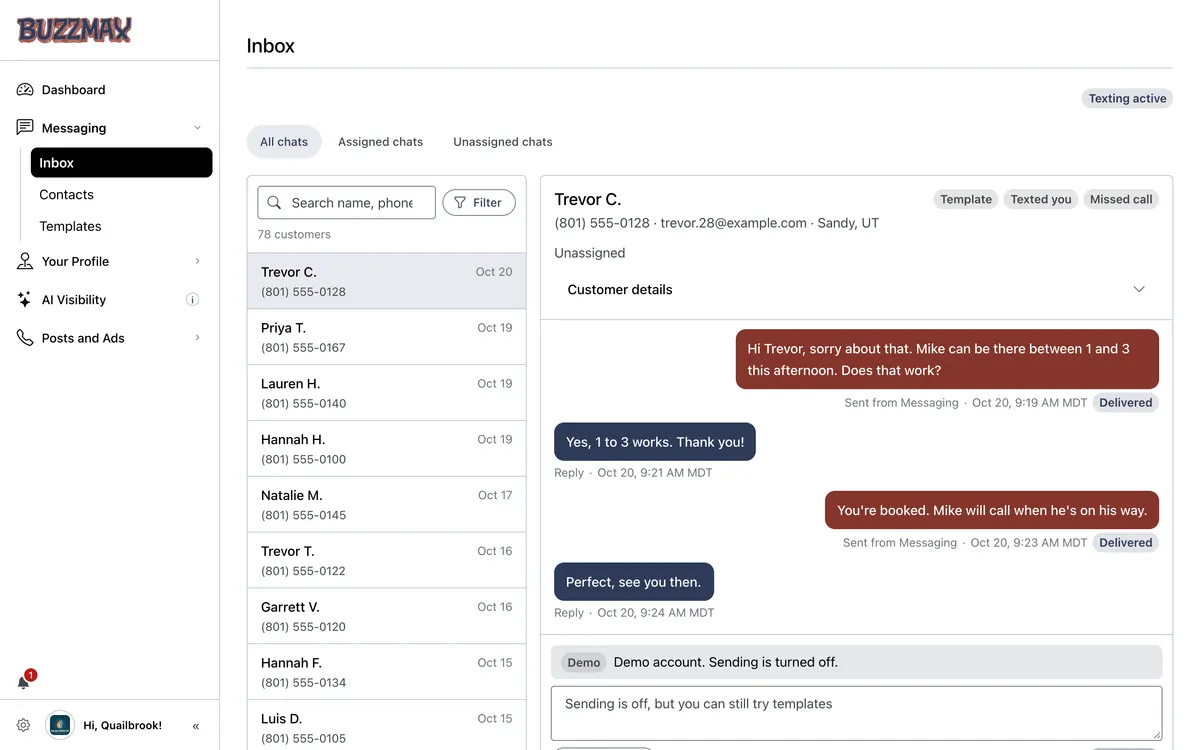Screen dimensions: 1200x750
Task: Click the message compose text box
Action: [x=857, y=713]
